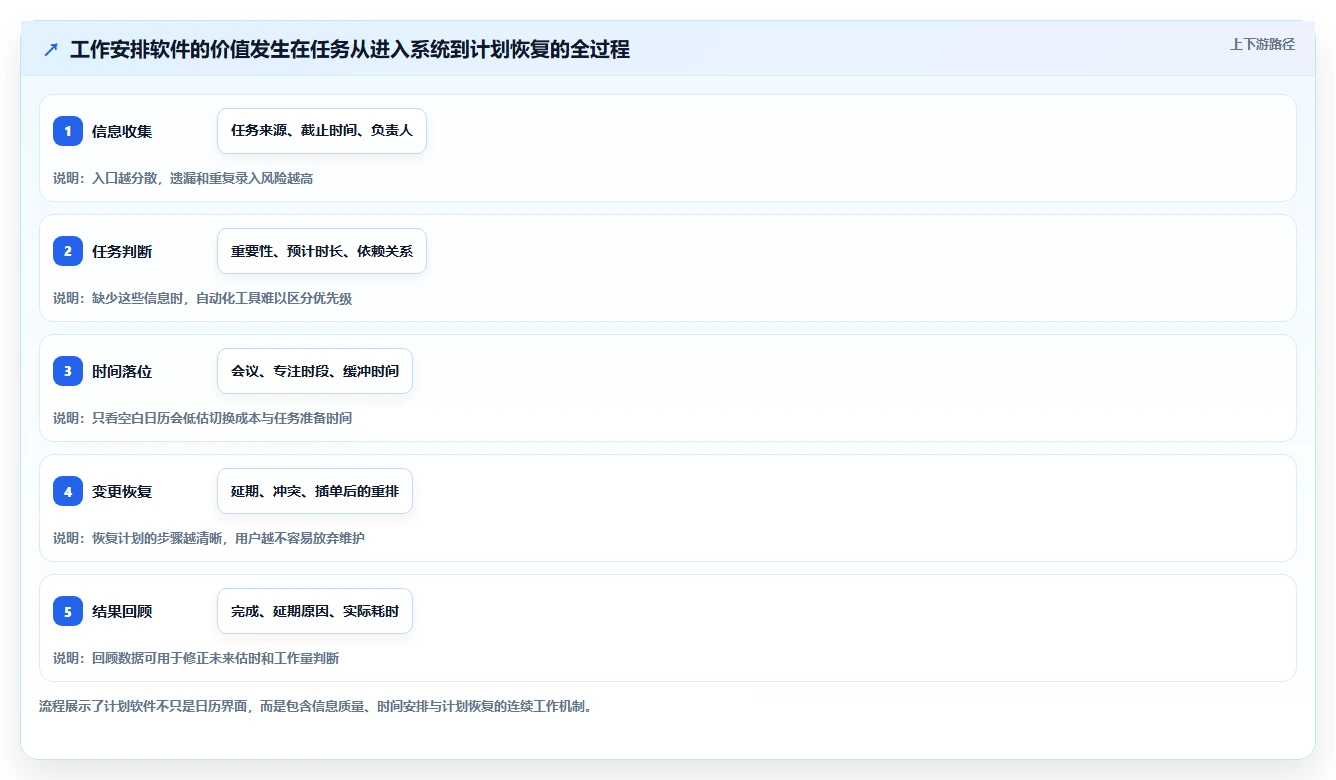Click the step 2 number badge
Viewport: 1336px width, 780px height.
68,251
